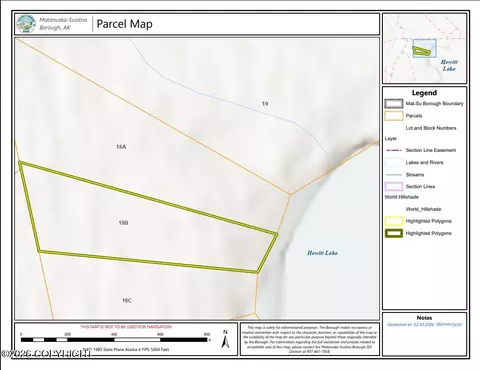Click the north arrow compass symbol

tap(225, 339)
